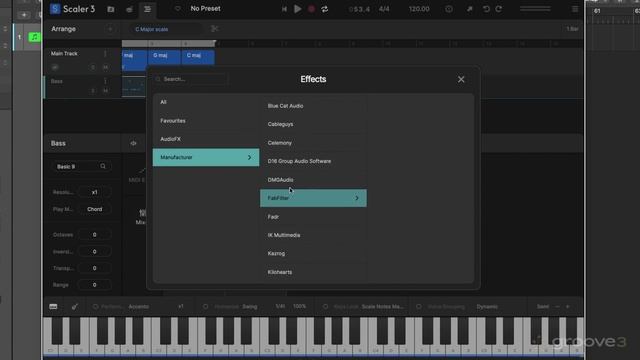Viewport: 640px width, 360px height.
Task: Select the All effects category
Action: click(206, 102)
